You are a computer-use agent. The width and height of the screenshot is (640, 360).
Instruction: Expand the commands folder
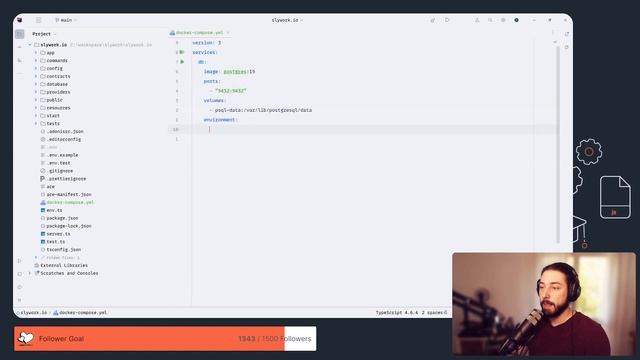click(x=36, y=60)
